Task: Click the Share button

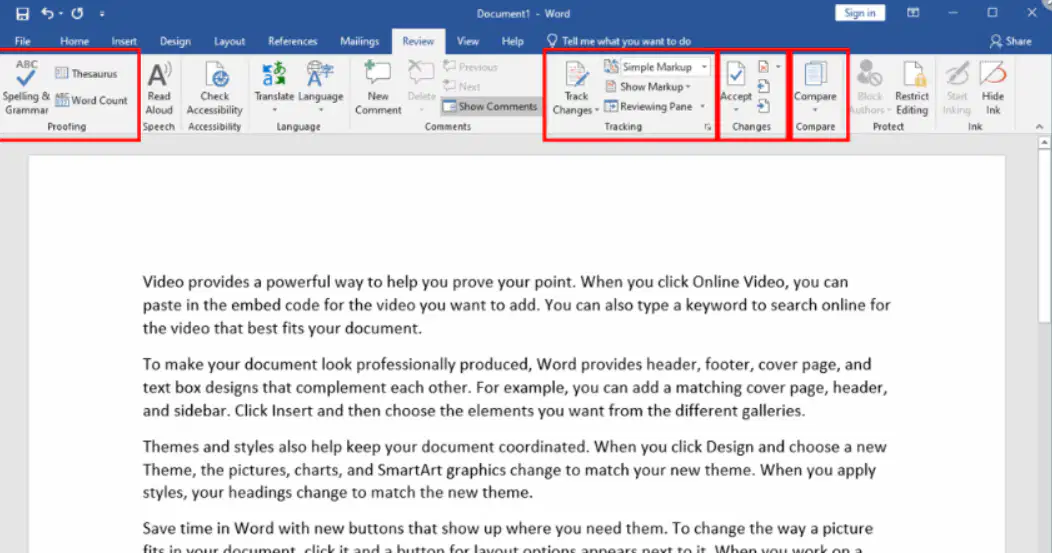Action: point(1010,41)
